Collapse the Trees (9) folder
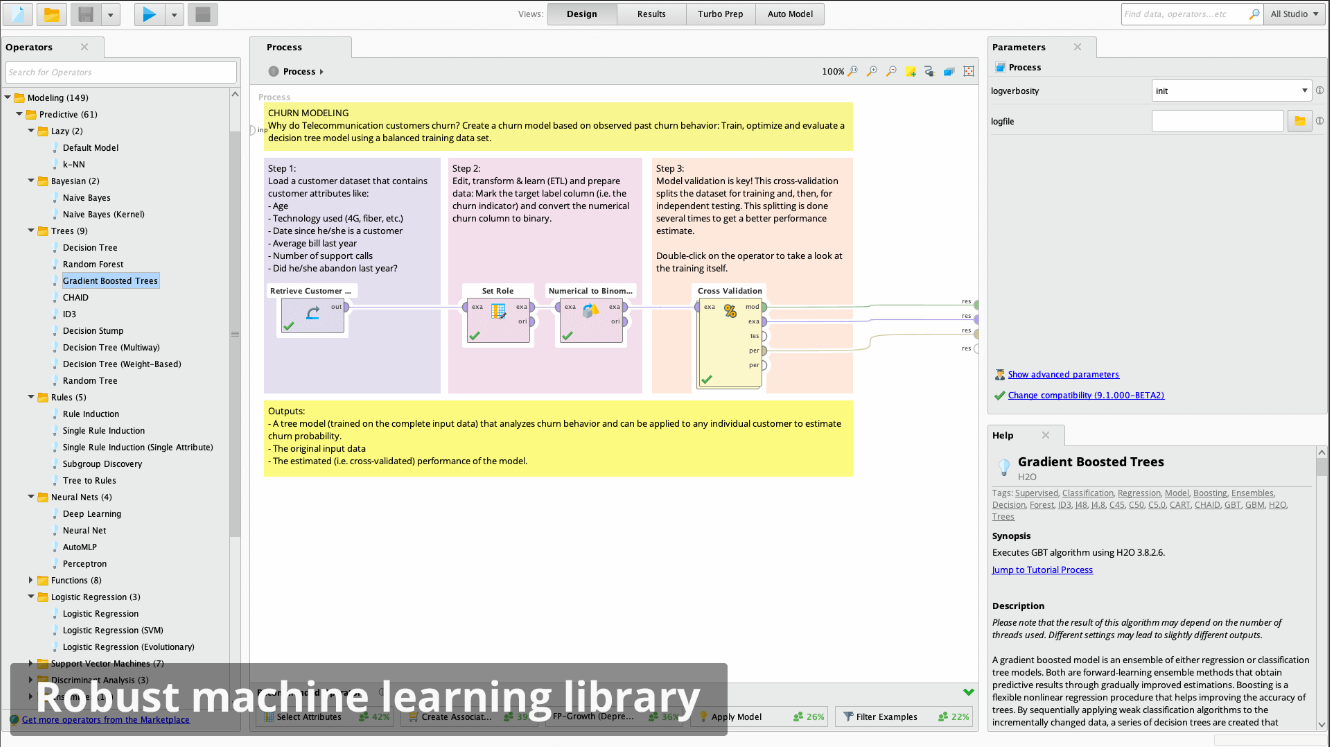The height and width of the screenshot is (747, 1330). [30, 231]
